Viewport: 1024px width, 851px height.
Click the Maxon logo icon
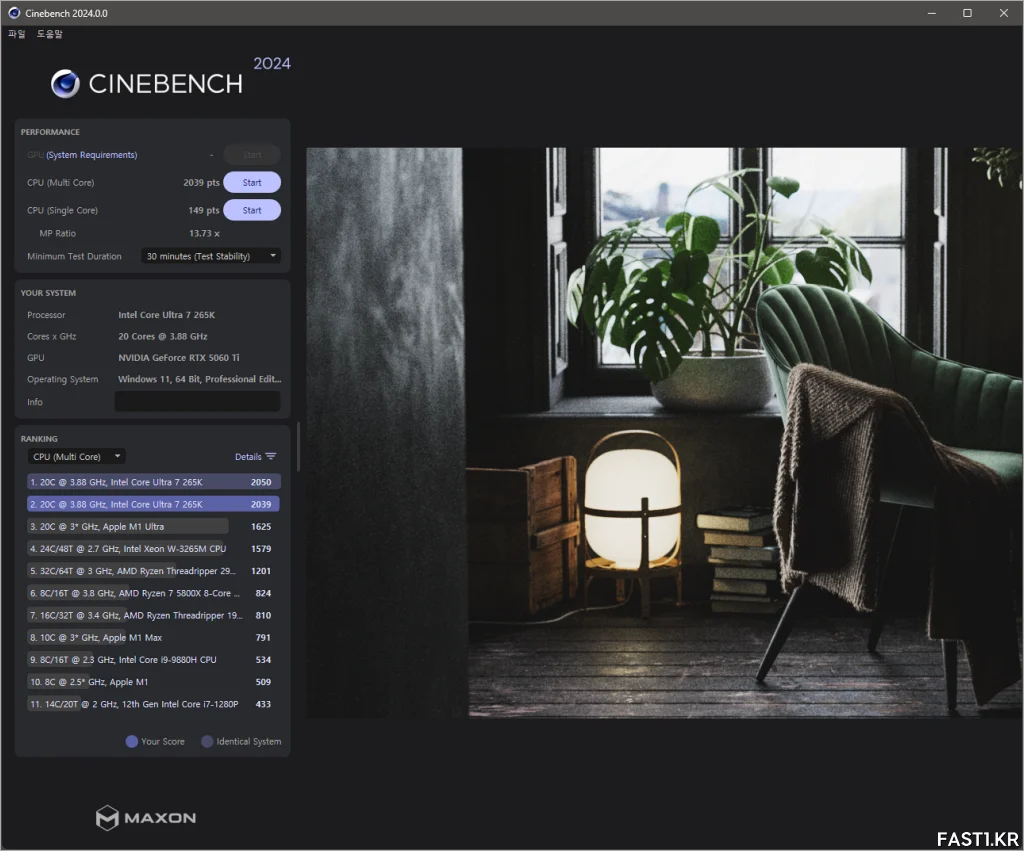click(107, 818)
